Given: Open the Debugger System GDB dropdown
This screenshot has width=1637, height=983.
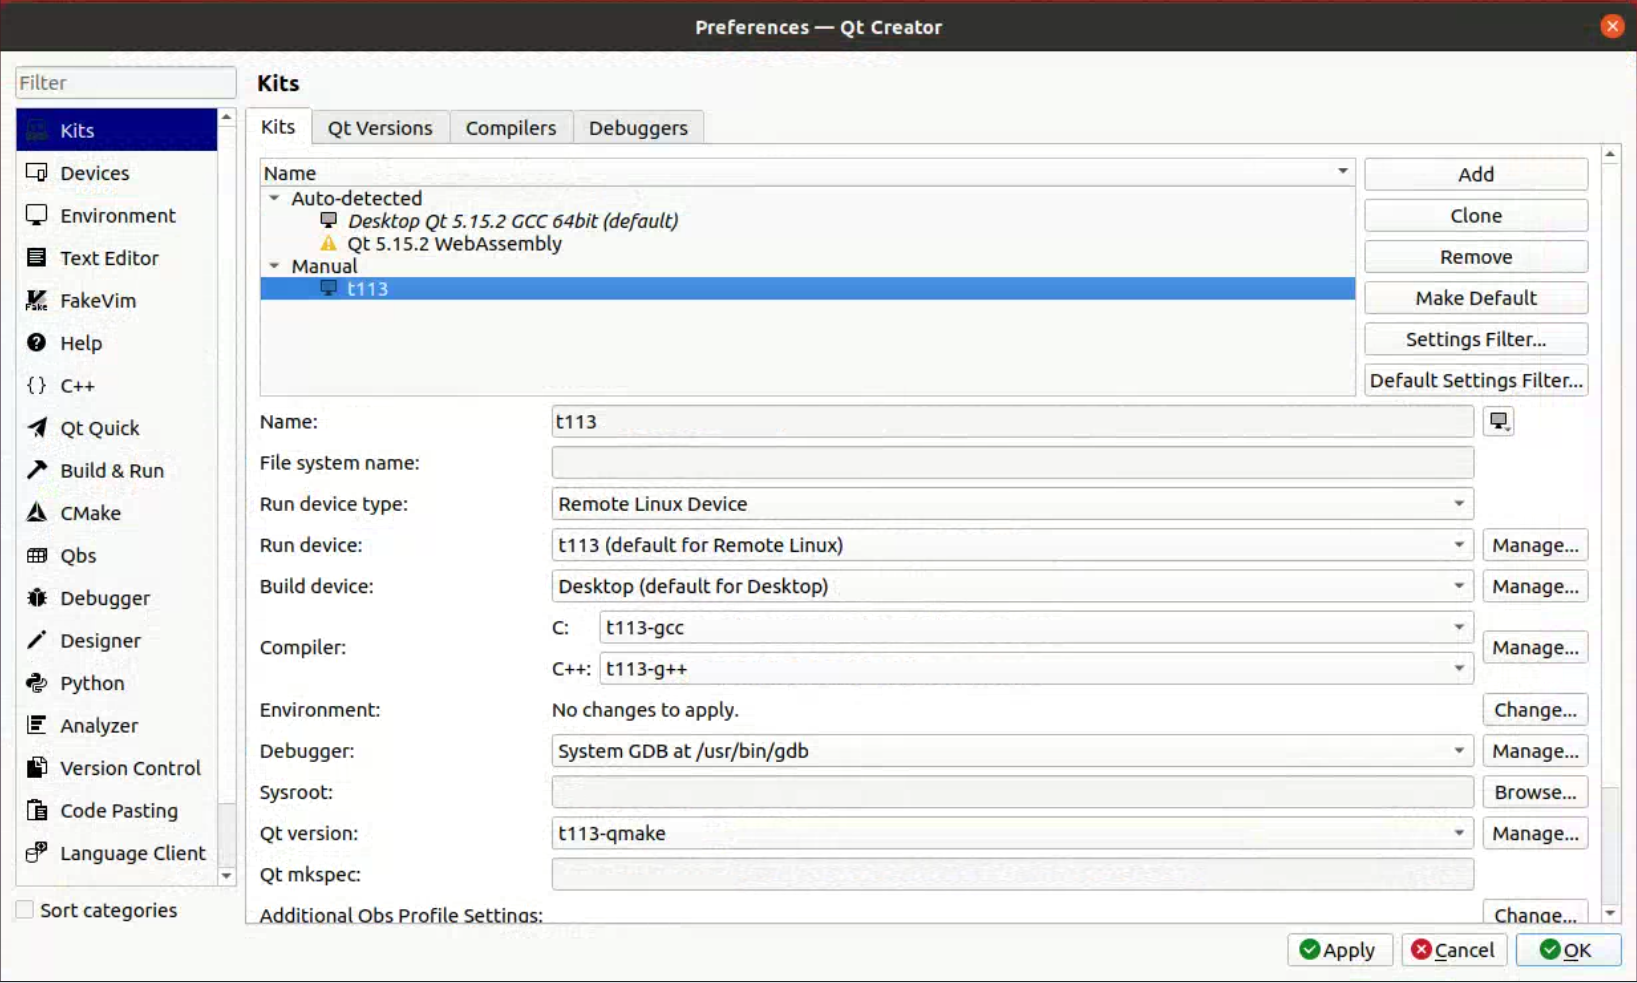Looking at the screenshot, I should pyautogui.click(x=1012, y=750).
